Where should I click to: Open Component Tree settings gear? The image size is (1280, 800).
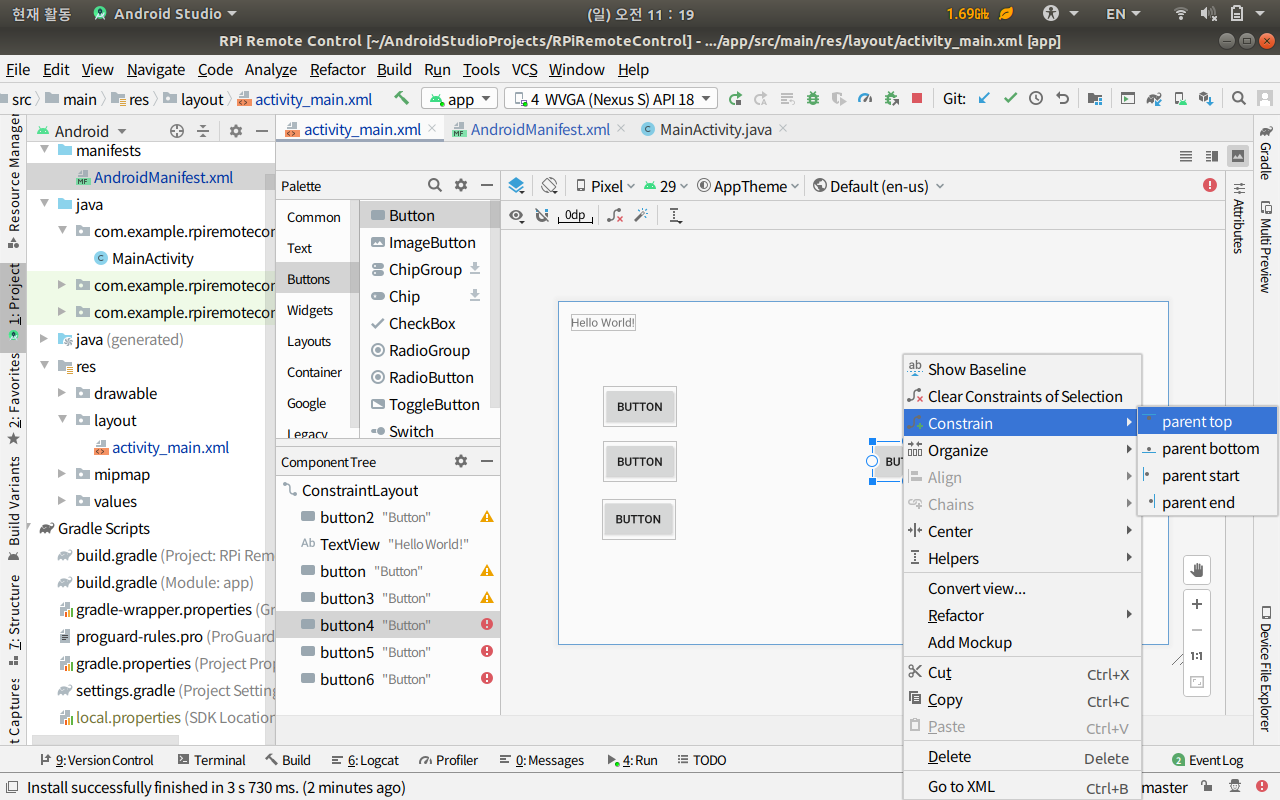pos(461,461)
